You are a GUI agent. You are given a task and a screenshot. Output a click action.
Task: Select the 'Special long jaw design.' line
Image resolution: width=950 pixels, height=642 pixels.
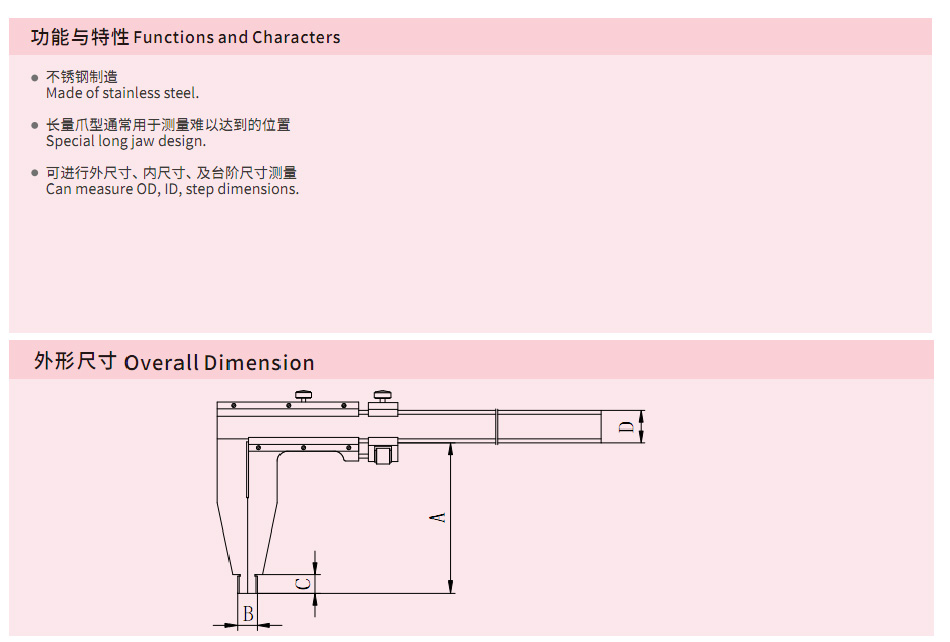(x=126, y=141)
